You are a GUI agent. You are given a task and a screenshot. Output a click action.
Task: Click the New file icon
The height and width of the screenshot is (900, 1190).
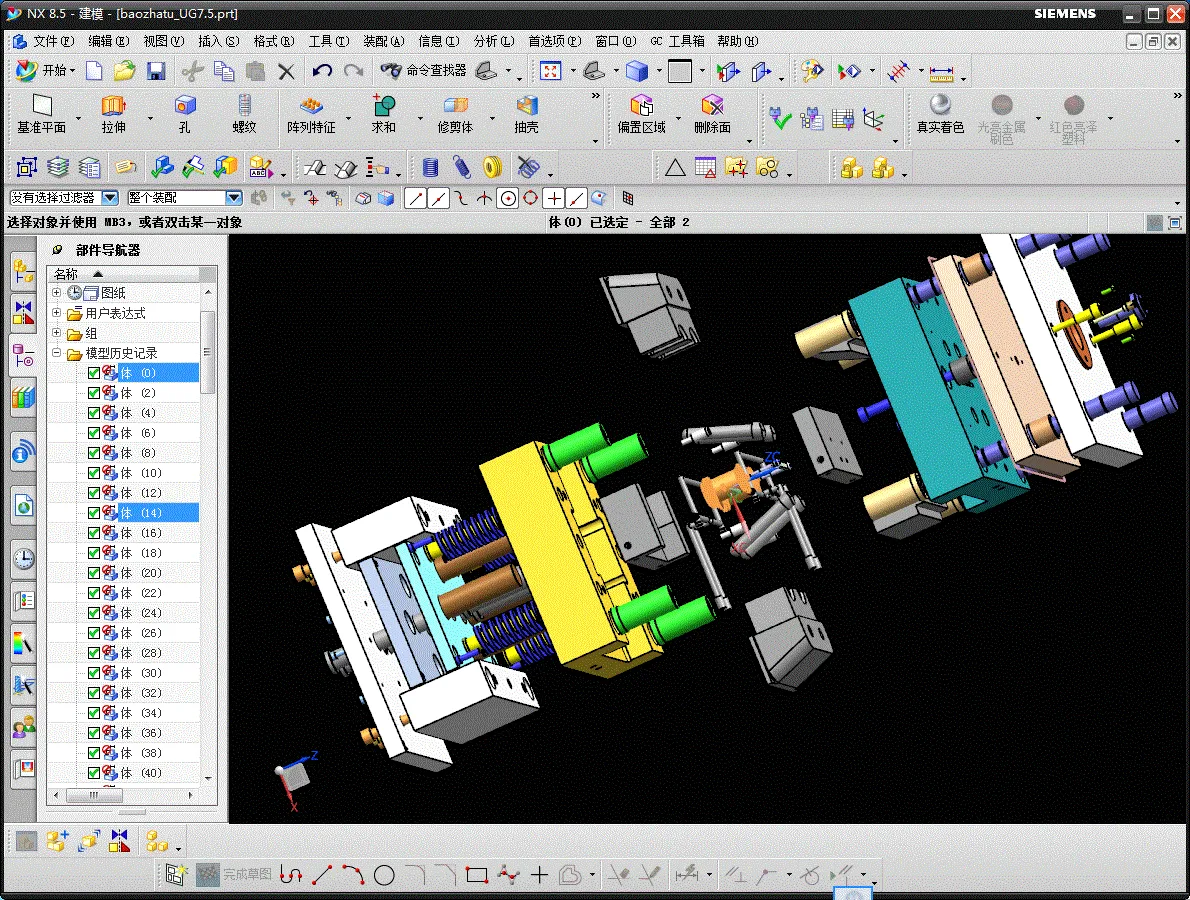94,71
